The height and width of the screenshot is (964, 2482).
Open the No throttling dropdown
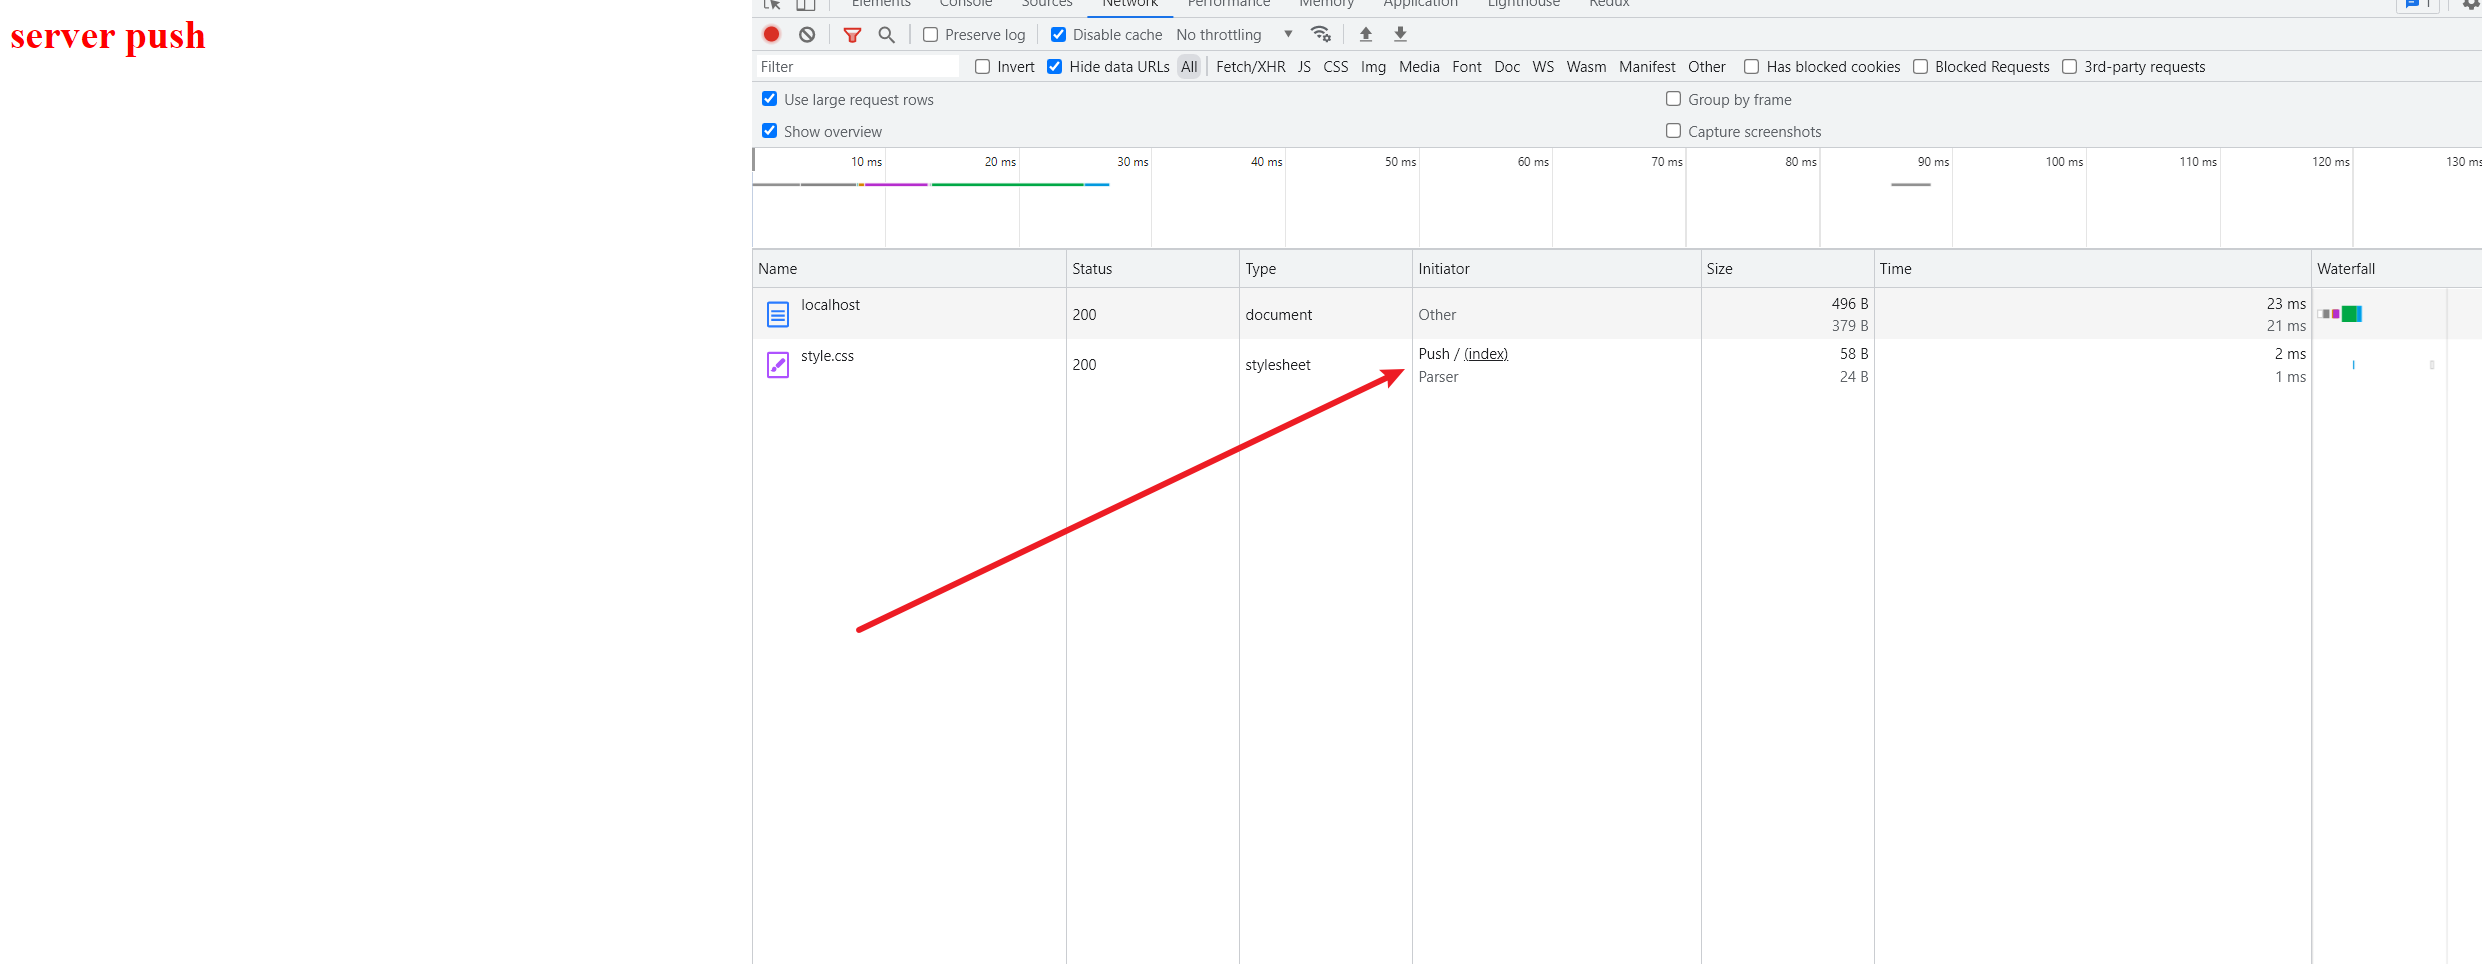[x=1234, y=35]
